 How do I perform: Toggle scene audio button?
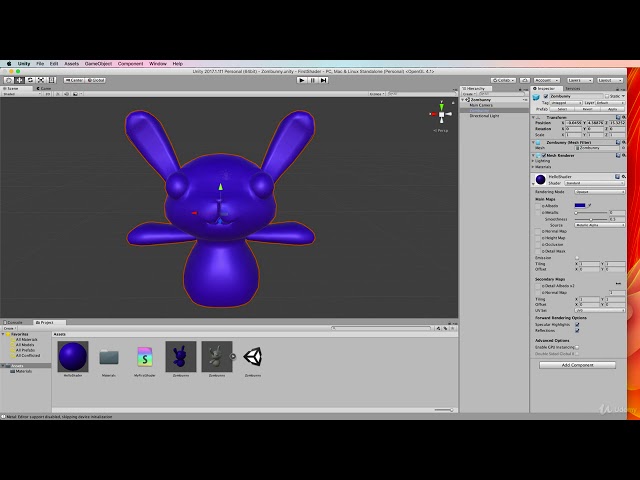click(x=66, y=94)
